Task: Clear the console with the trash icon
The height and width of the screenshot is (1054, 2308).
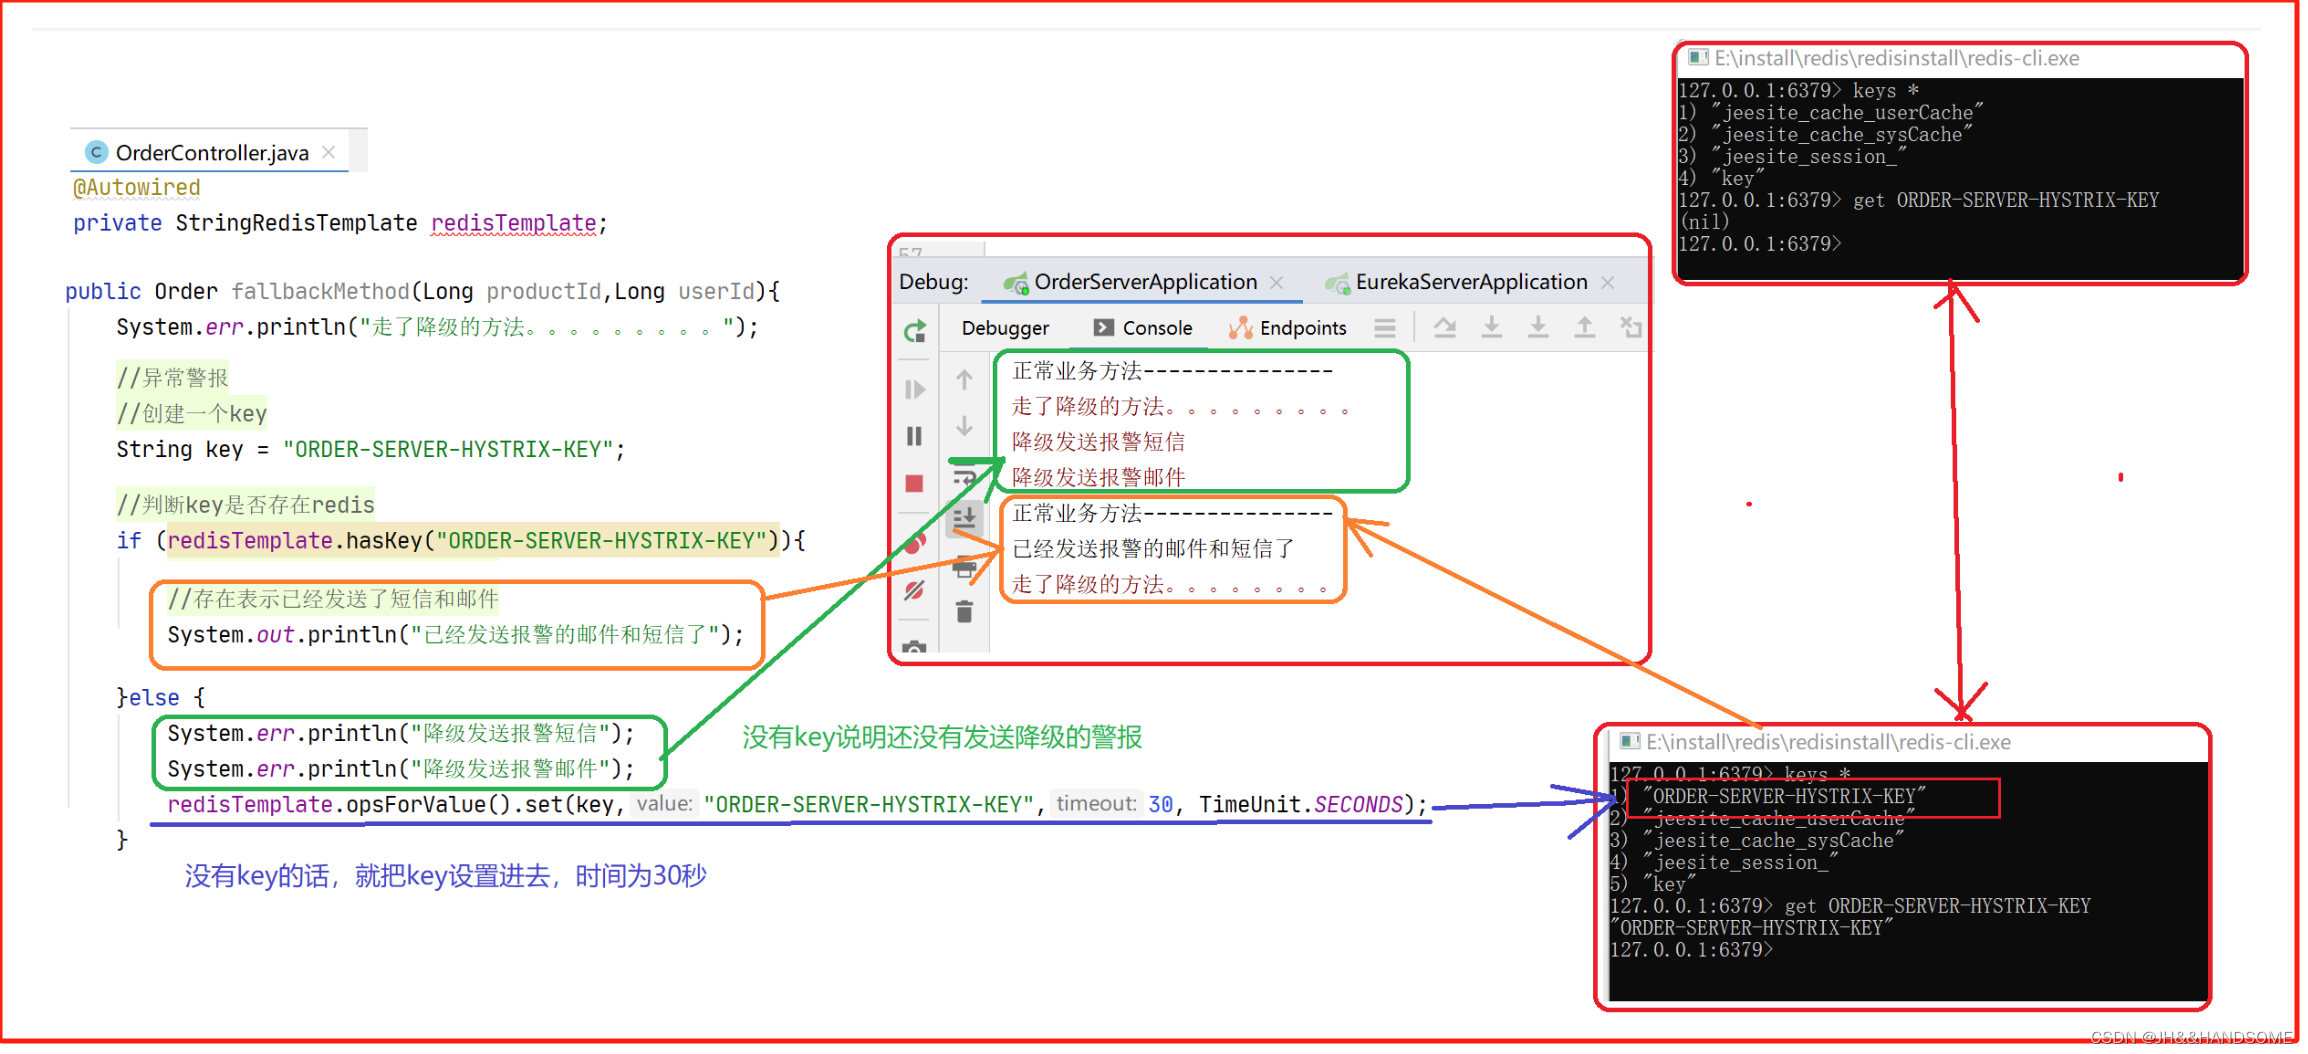Action: [x=964, y=612]
